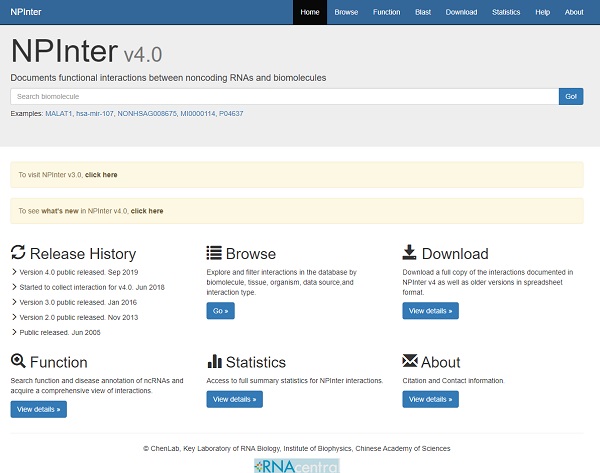Click the Function magnifier icon
Screen dimensions: 600x473
tap(18, 362)
